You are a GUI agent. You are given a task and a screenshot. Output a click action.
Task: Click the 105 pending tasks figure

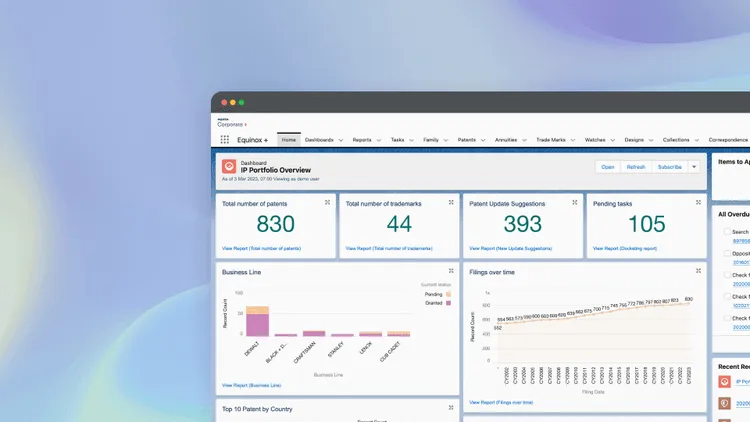[x=647, y=224]
